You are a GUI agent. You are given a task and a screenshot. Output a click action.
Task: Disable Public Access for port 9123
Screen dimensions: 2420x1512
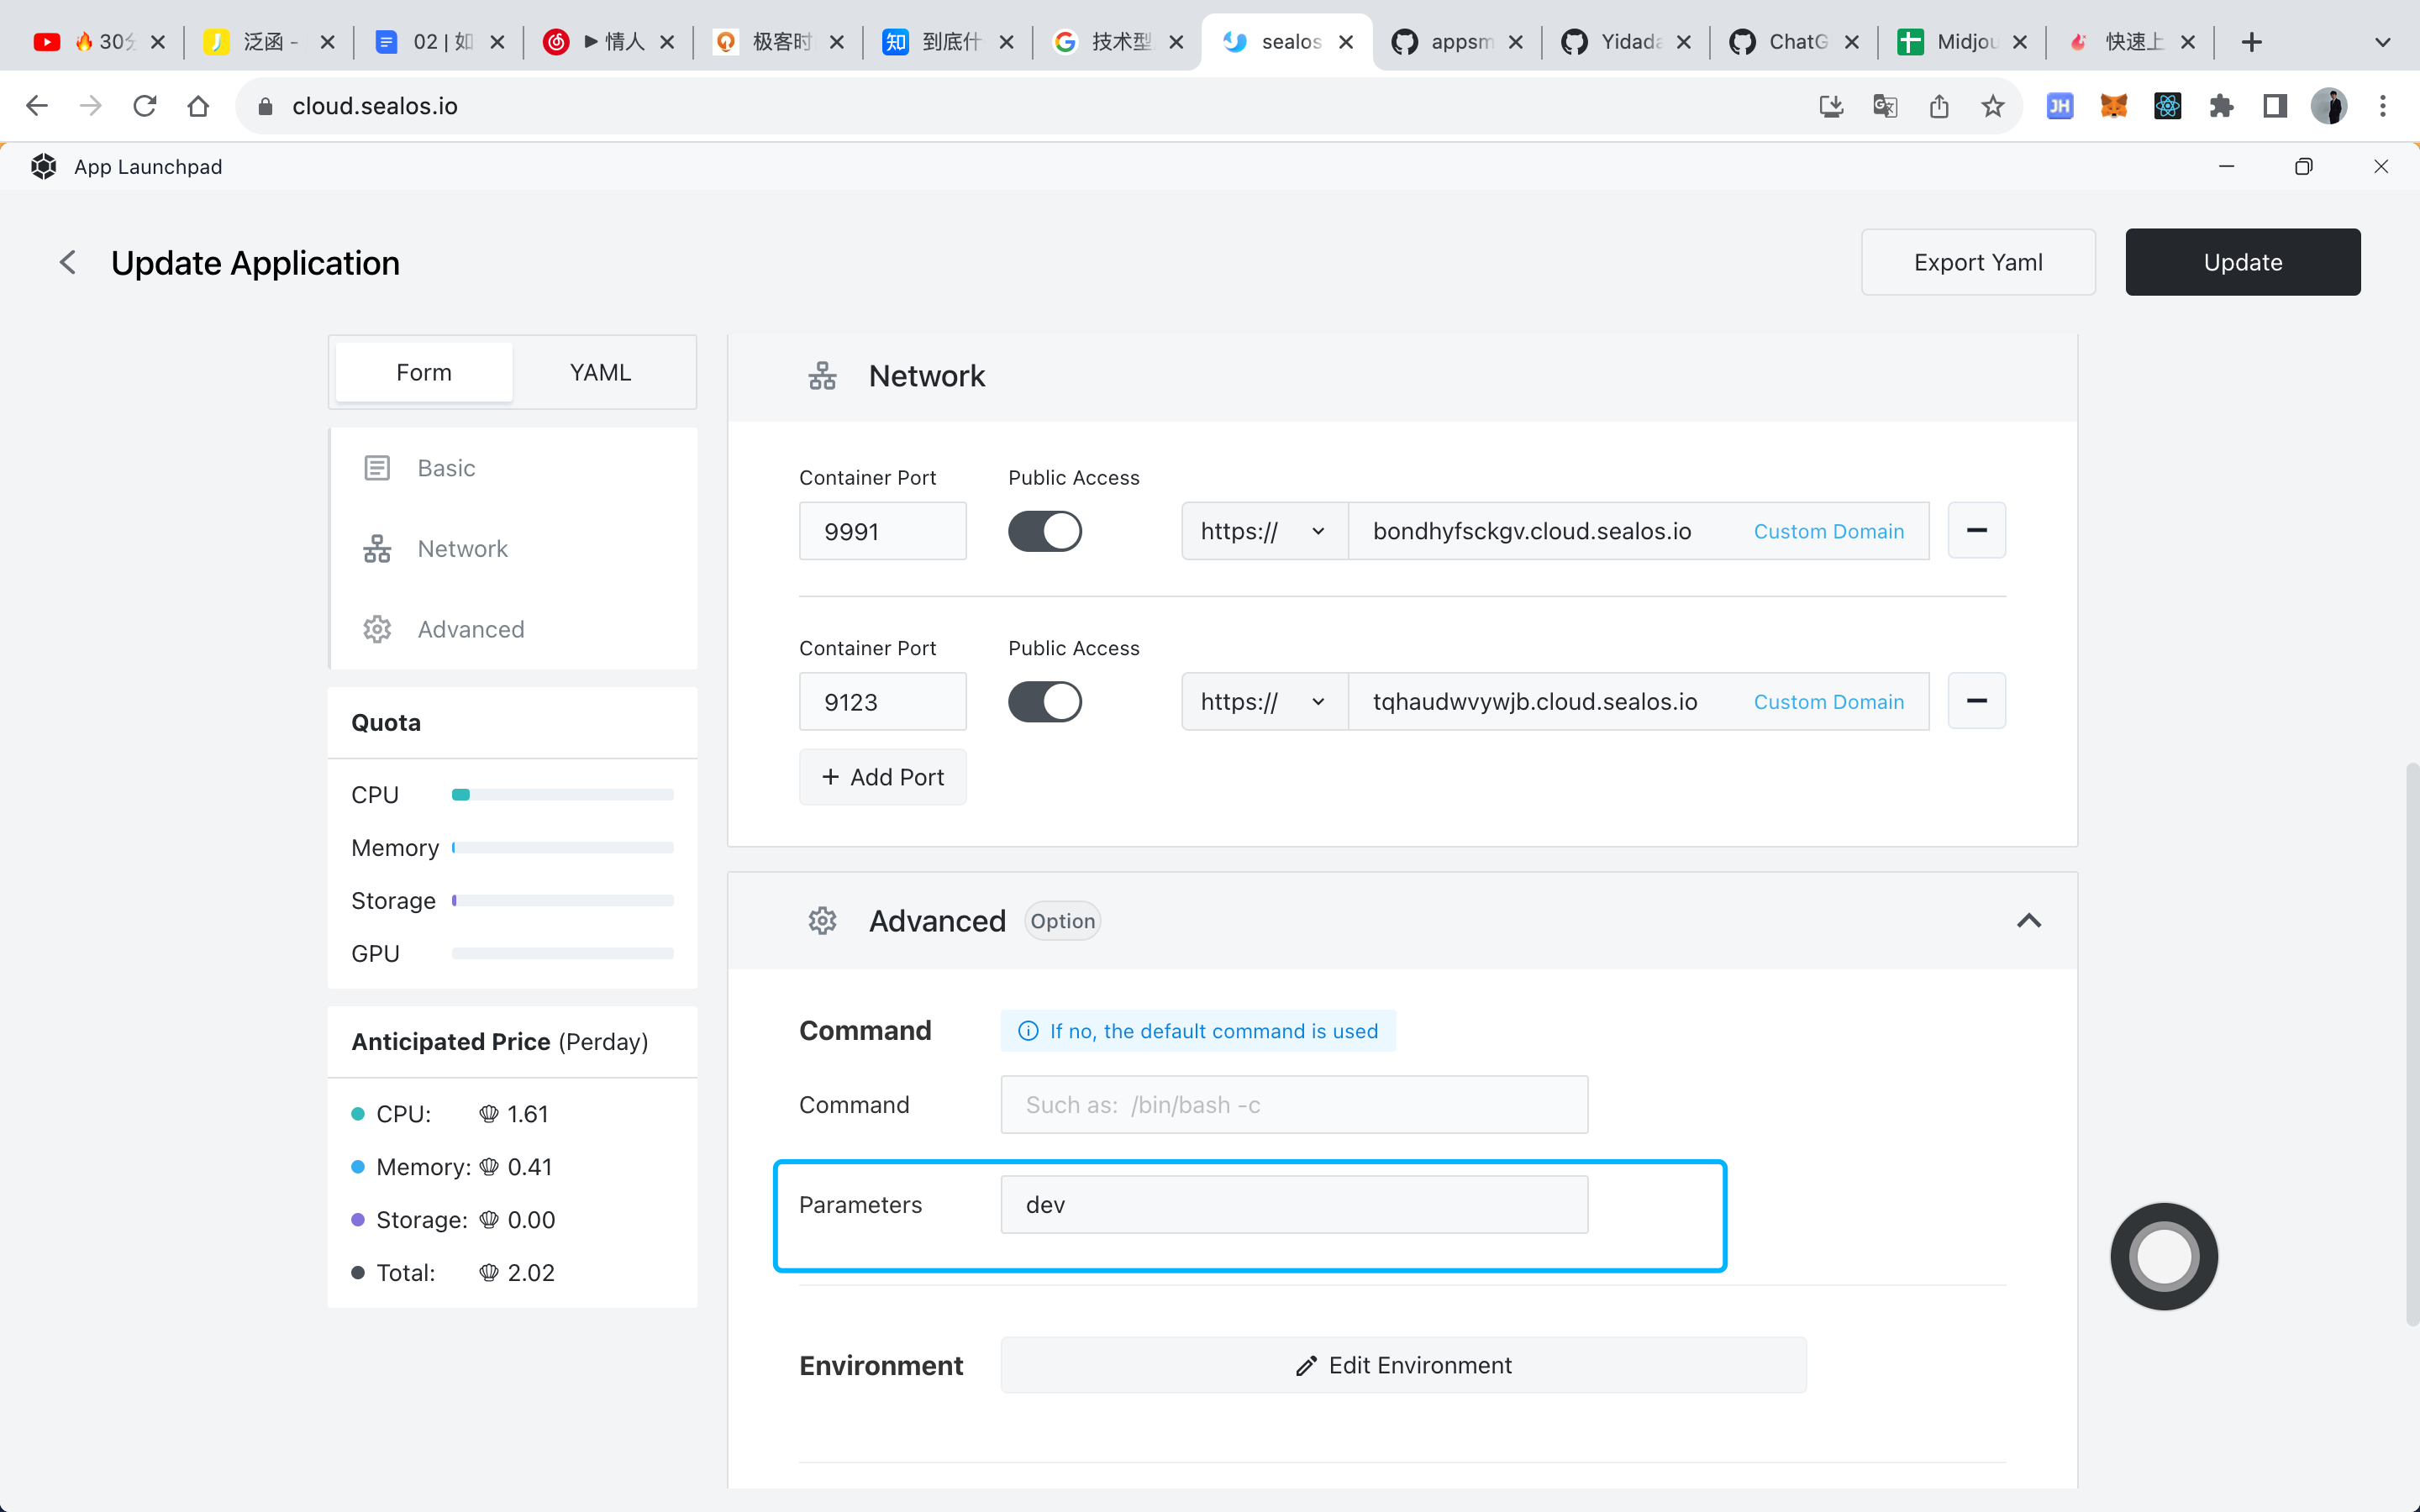click(x=1044, y=702)
